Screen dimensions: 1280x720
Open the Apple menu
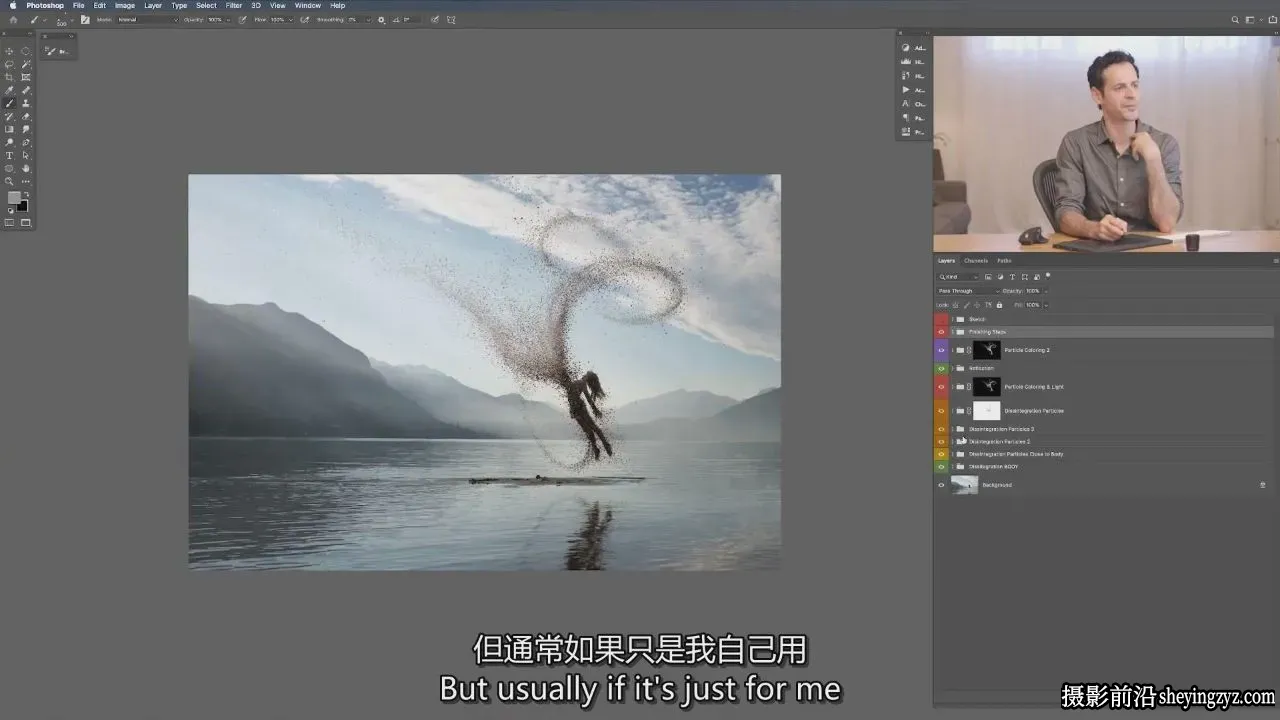[x=12, y=5]
